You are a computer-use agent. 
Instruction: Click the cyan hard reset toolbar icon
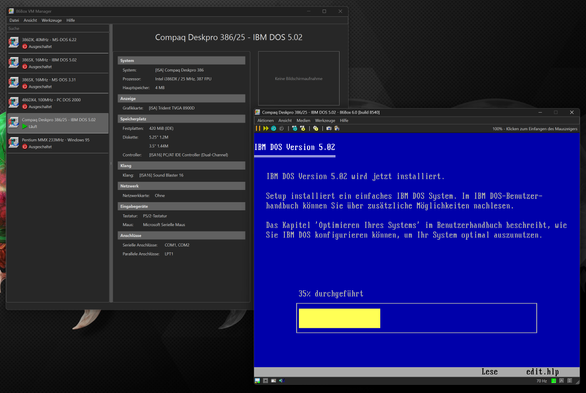[x=274, y=129]
